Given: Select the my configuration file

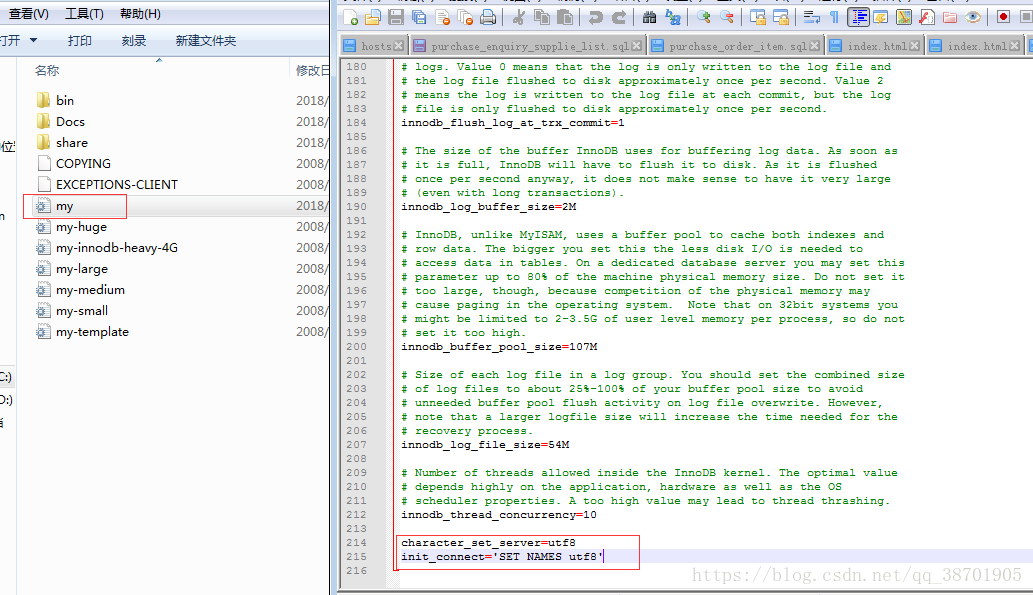Looking at the screenshot, I should [x=65, y=206].
